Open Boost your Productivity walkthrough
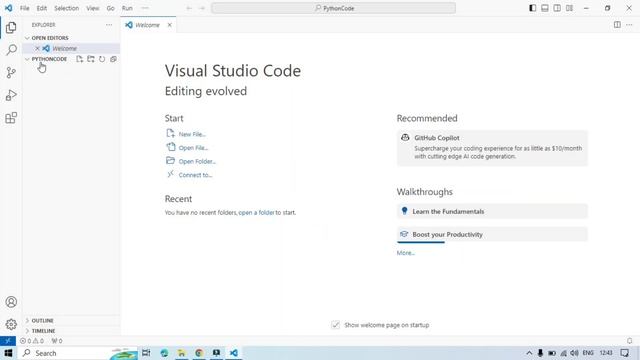Screen dimensions: 640x360 [492, 234]
